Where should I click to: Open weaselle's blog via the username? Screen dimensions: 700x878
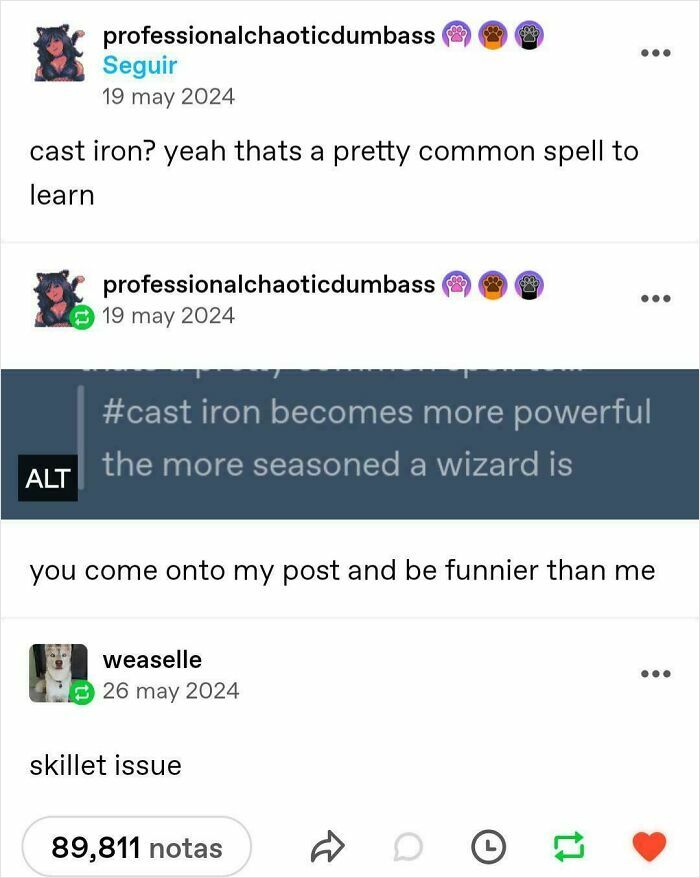pyautogui.click(x=153, y=659)
